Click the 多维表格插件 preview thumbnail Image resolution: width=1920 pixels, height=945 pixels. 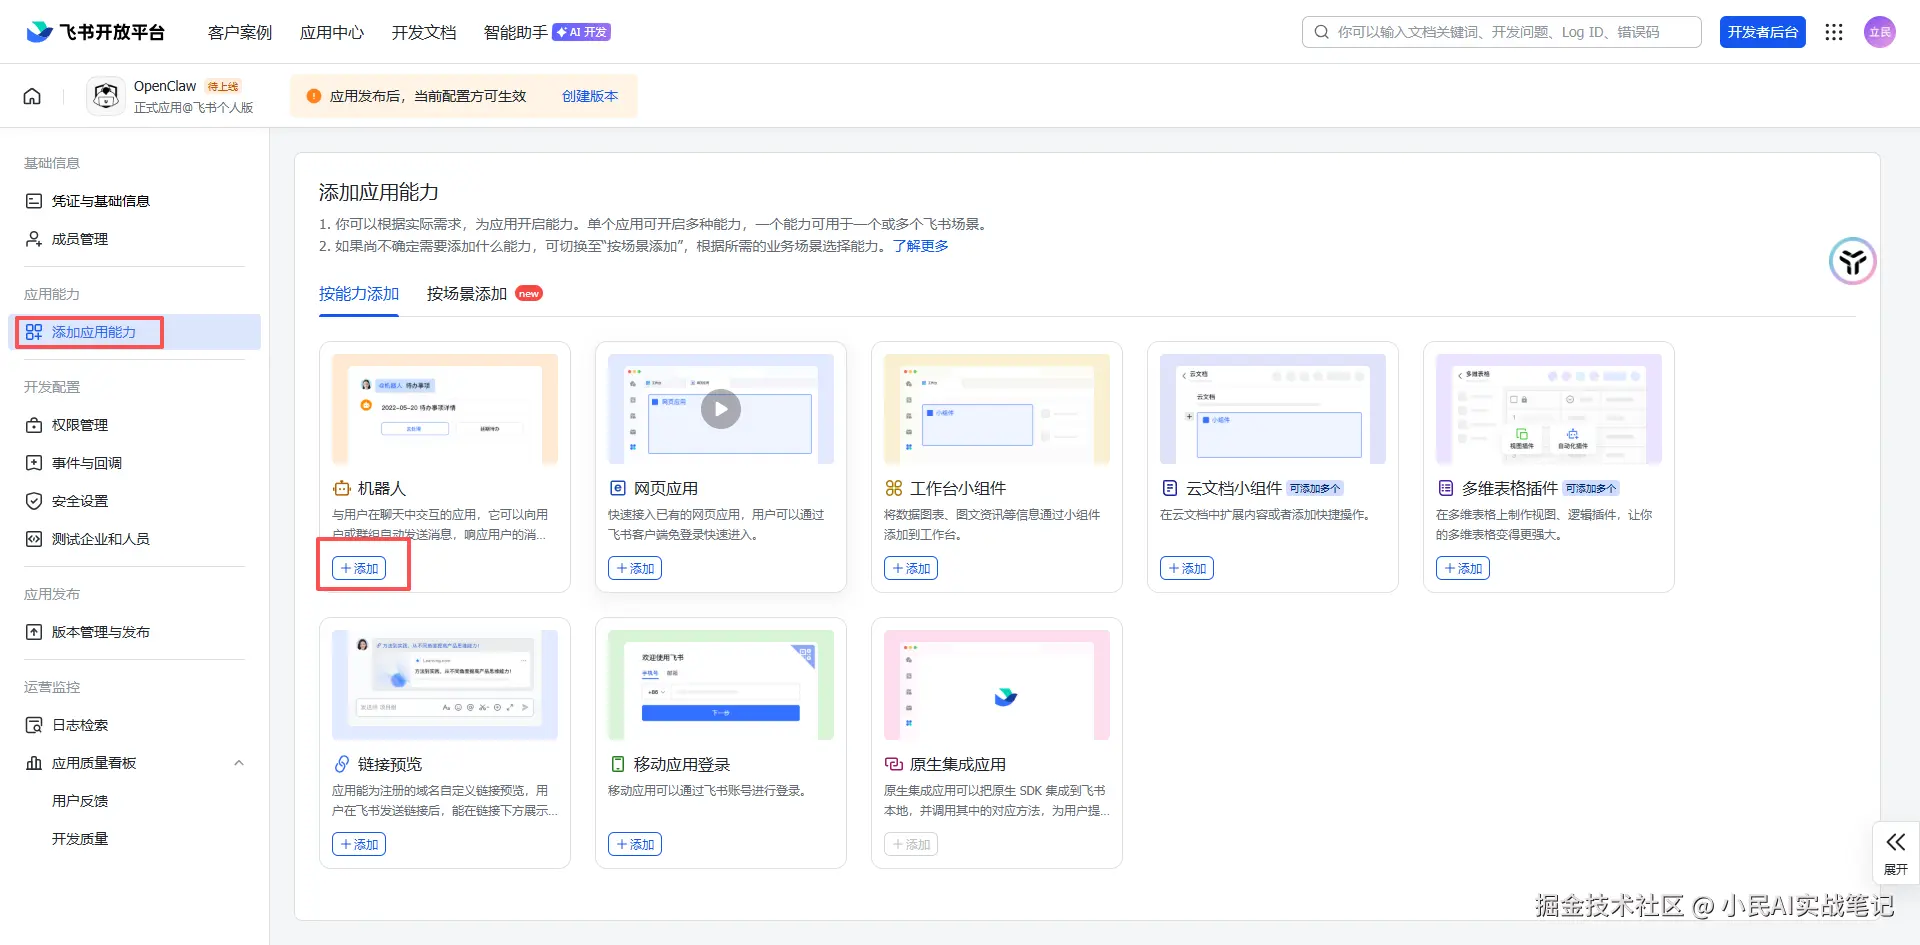(1549, 409)
